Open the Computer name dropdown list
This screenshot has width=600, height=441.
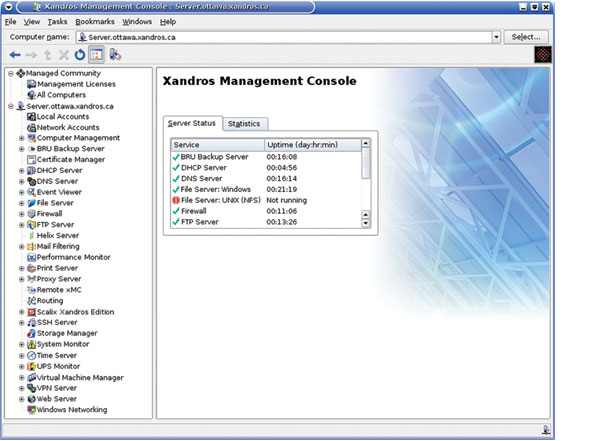pyautogui.click(x=496, y=37)
